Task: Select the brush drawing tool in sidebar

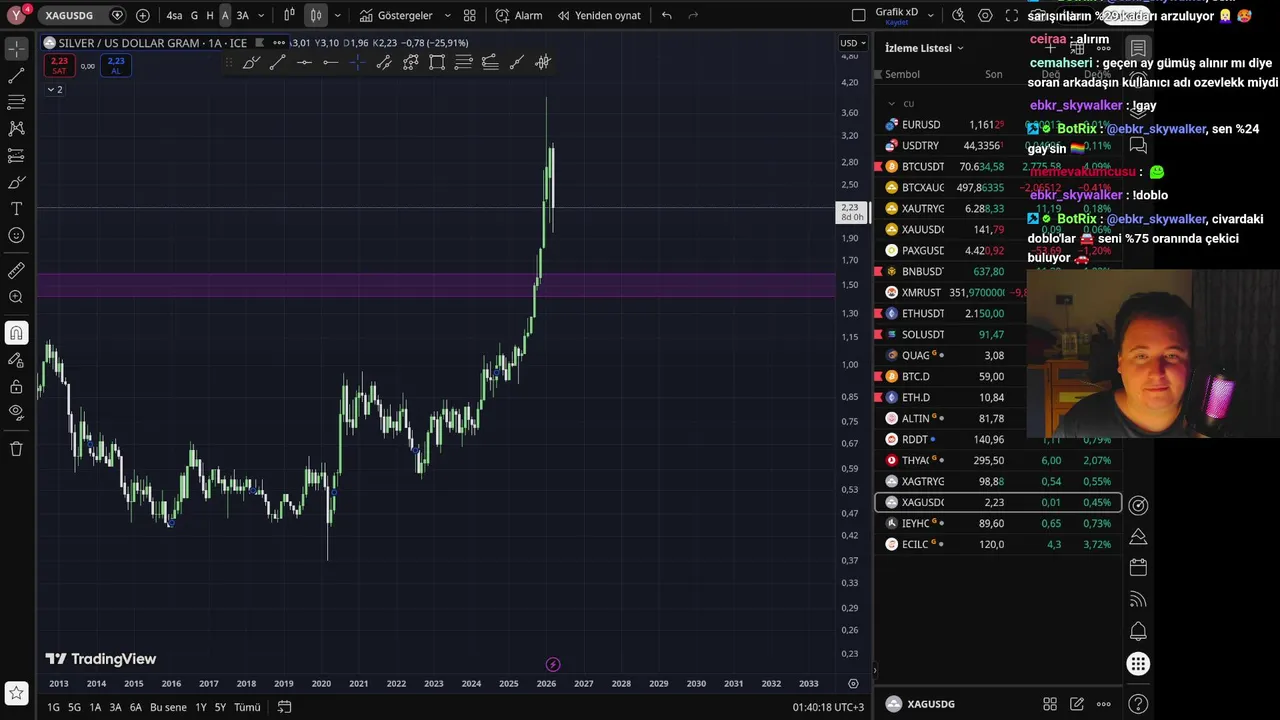Action: tap(16, 183)
